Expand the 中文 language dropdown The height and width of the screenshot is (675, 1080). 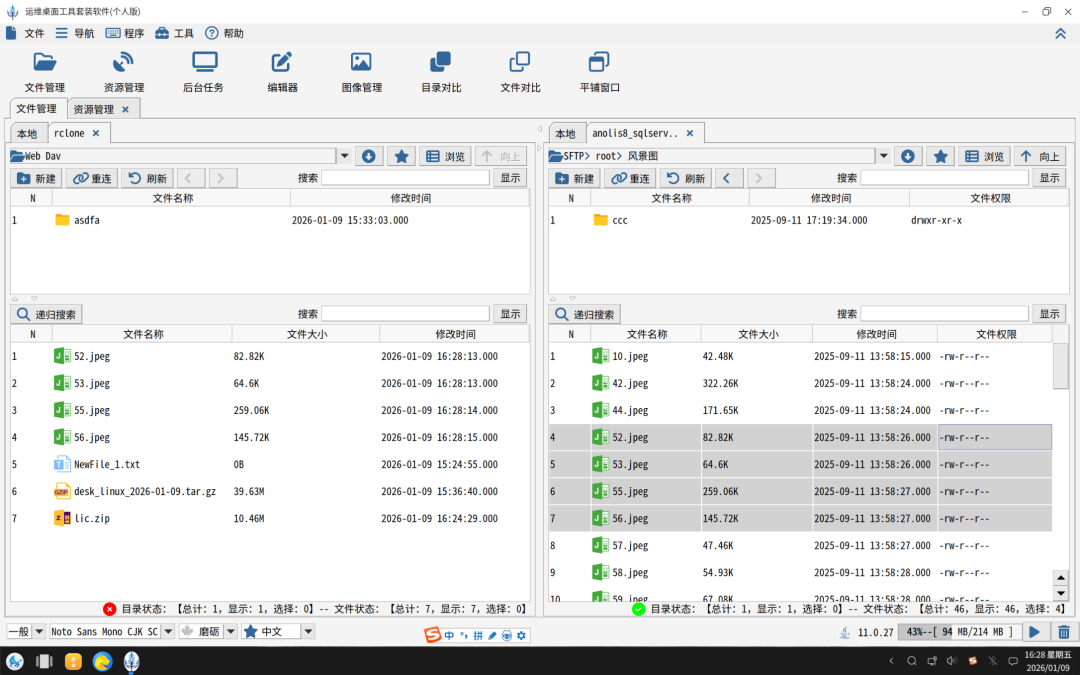(x=309, y=632)
